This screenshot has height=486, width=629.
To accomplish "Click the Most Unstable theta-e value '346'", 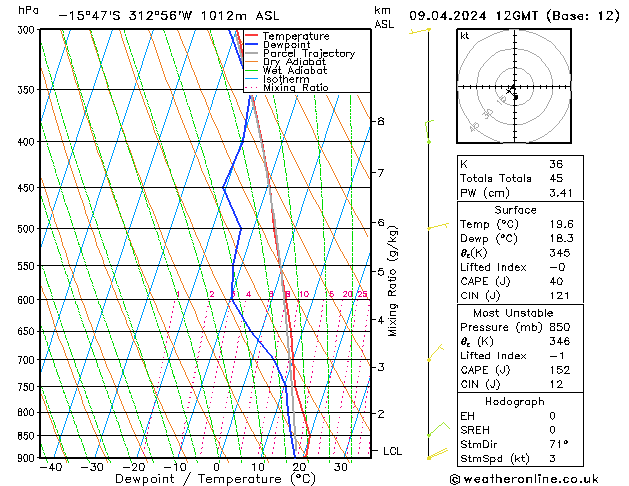I will point(560,342).
